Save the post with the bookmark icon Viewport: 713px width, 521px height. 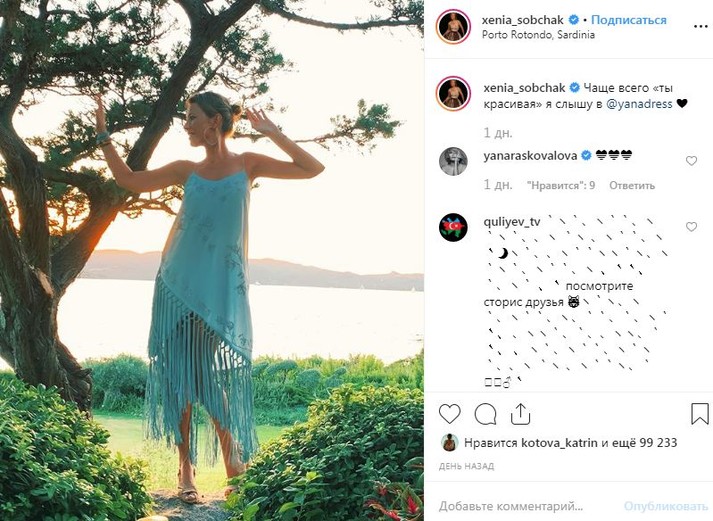[699, 413]
